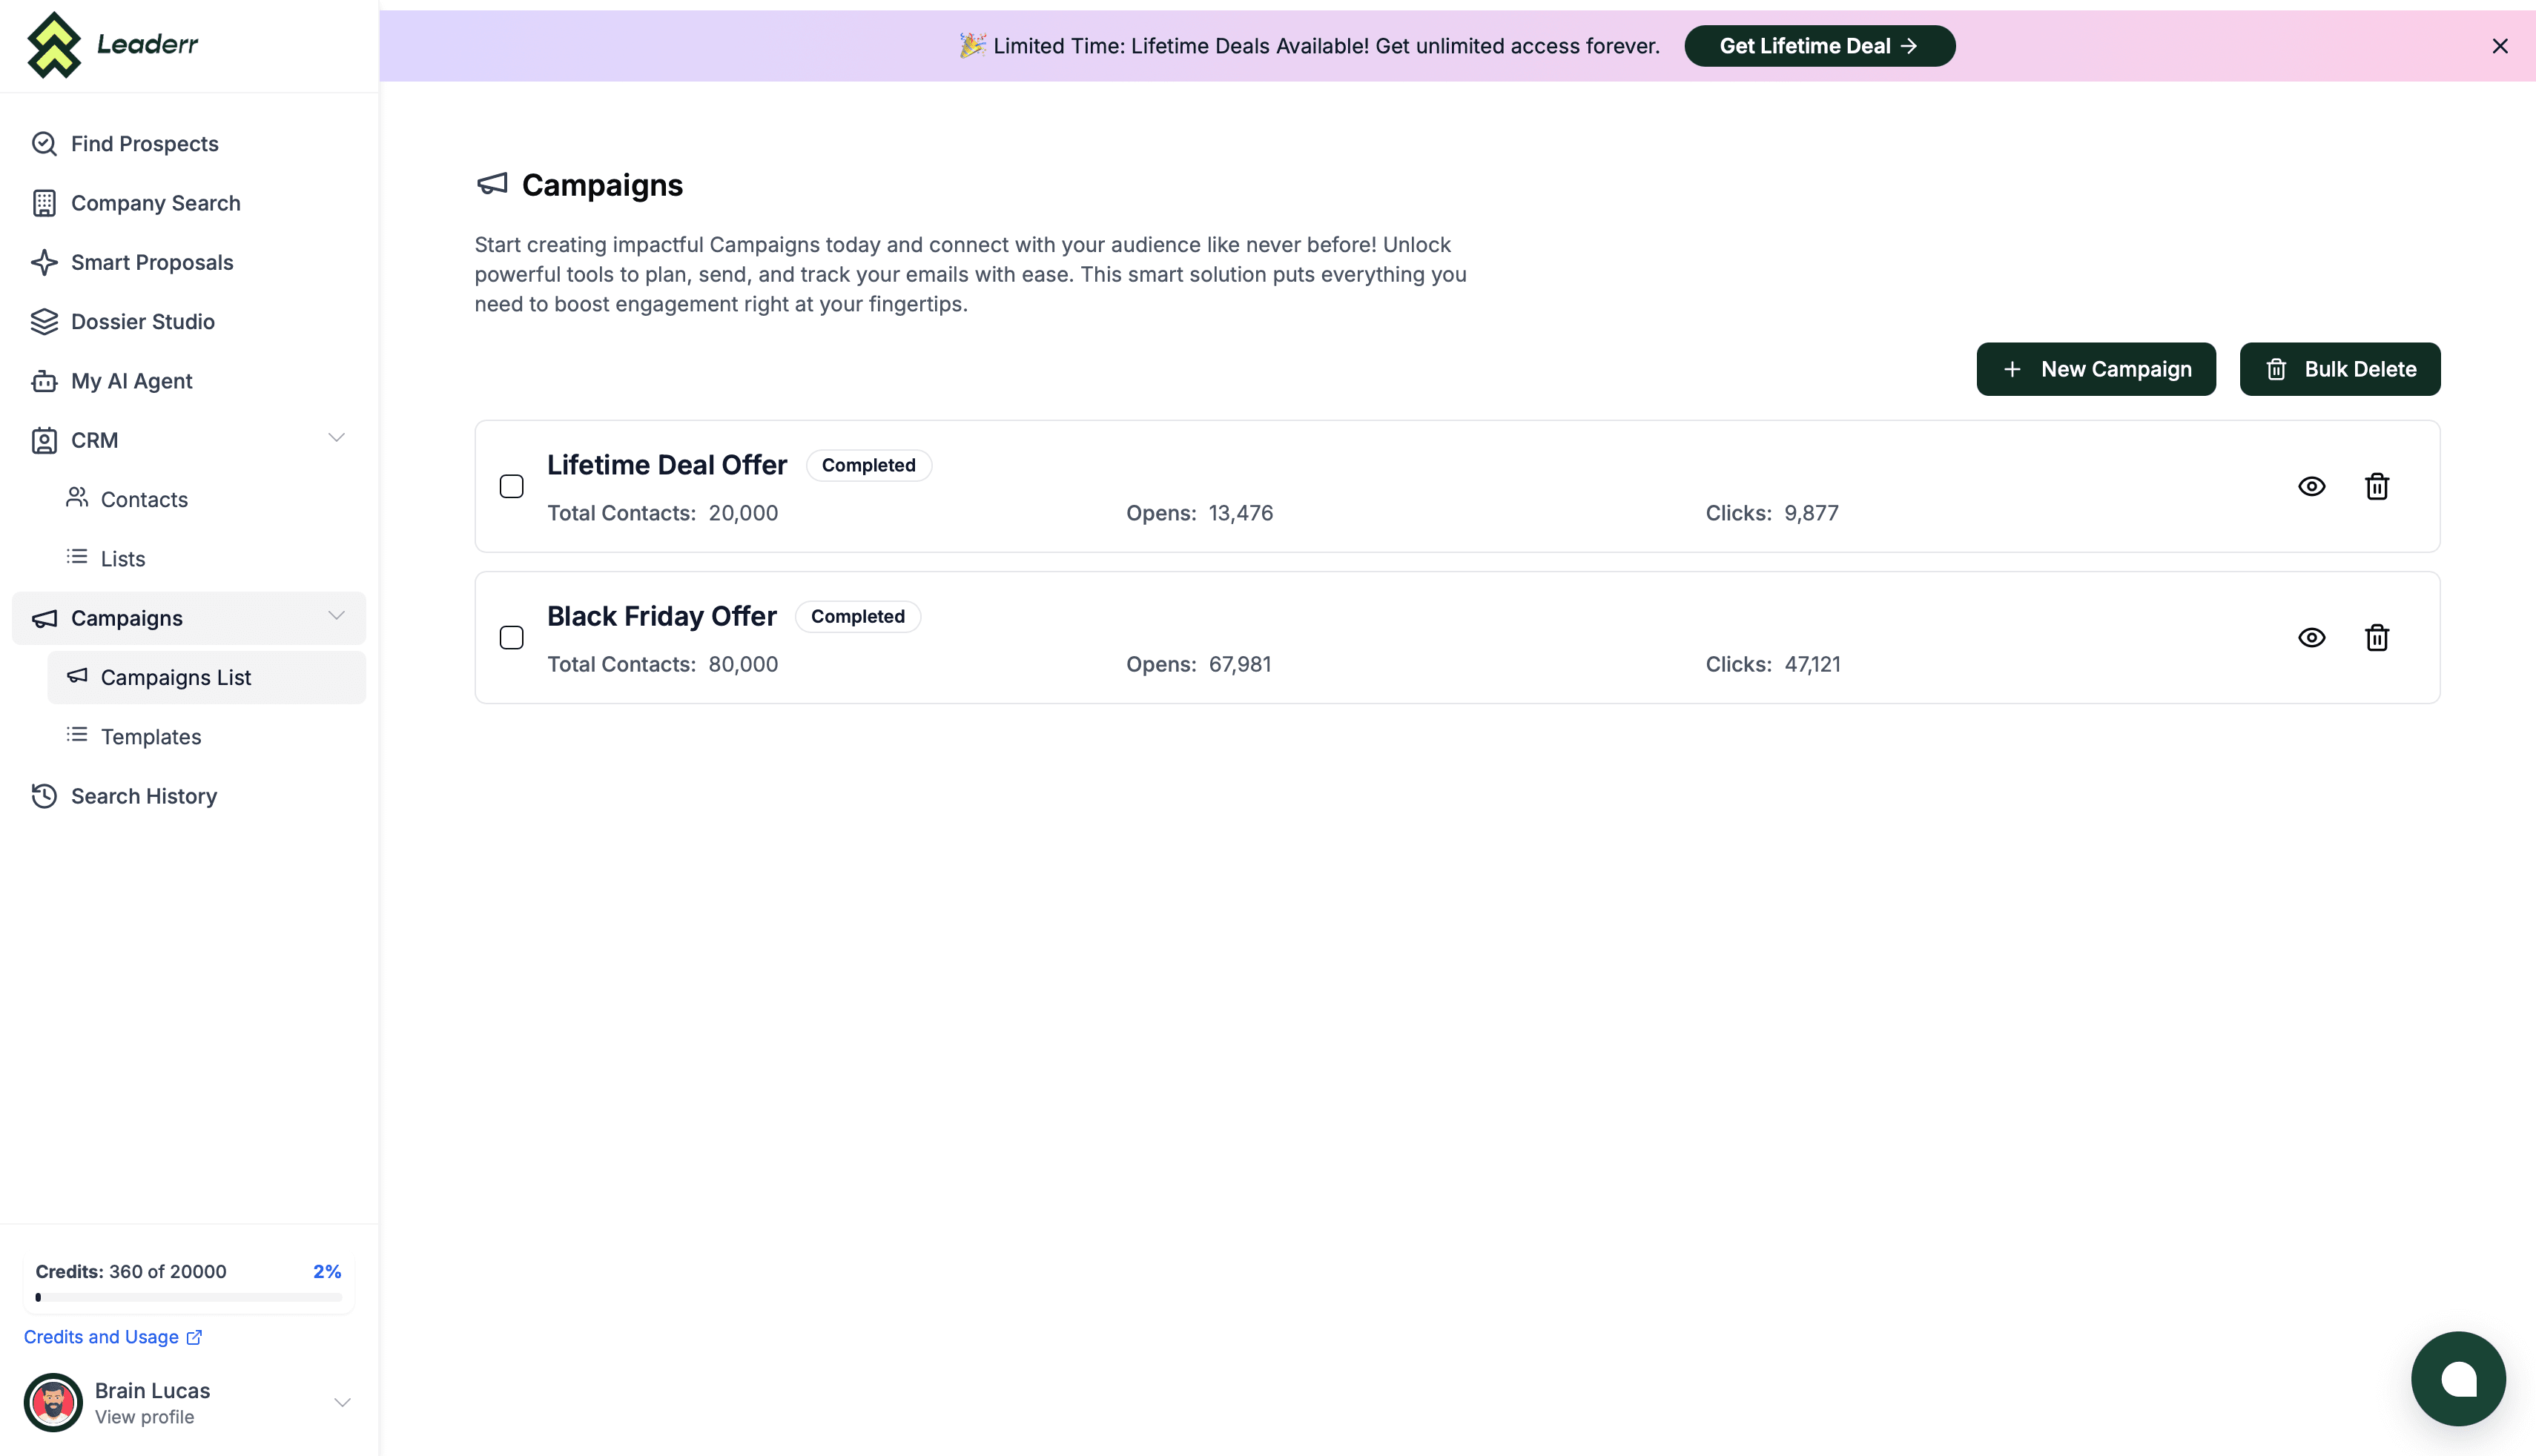Expand the Brain Lucas profile menu
The image size is (2536, 1456).
(342, 1402)
